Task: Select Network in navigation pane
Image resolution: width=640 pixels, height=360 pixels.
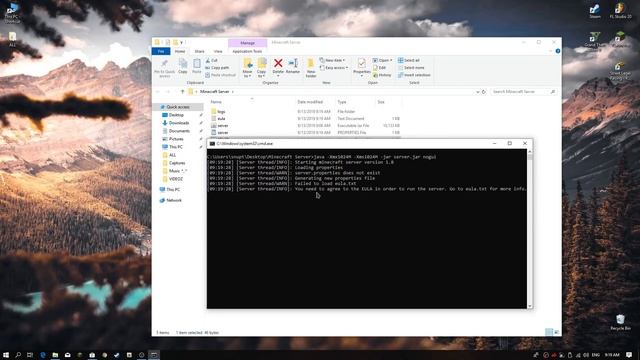Action: coord(173,200)
